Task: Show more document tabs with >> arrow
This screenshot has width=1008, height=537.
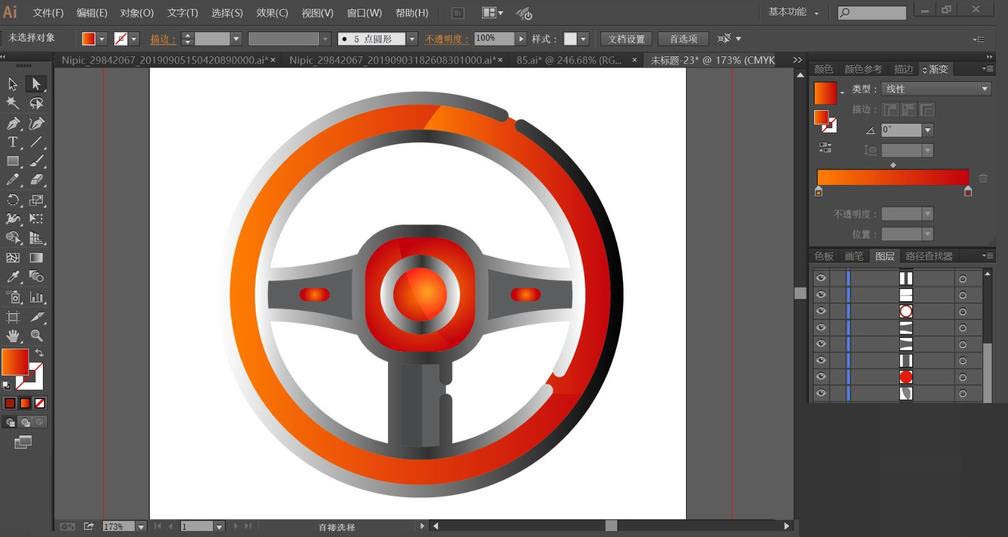Action: [797, 60]
